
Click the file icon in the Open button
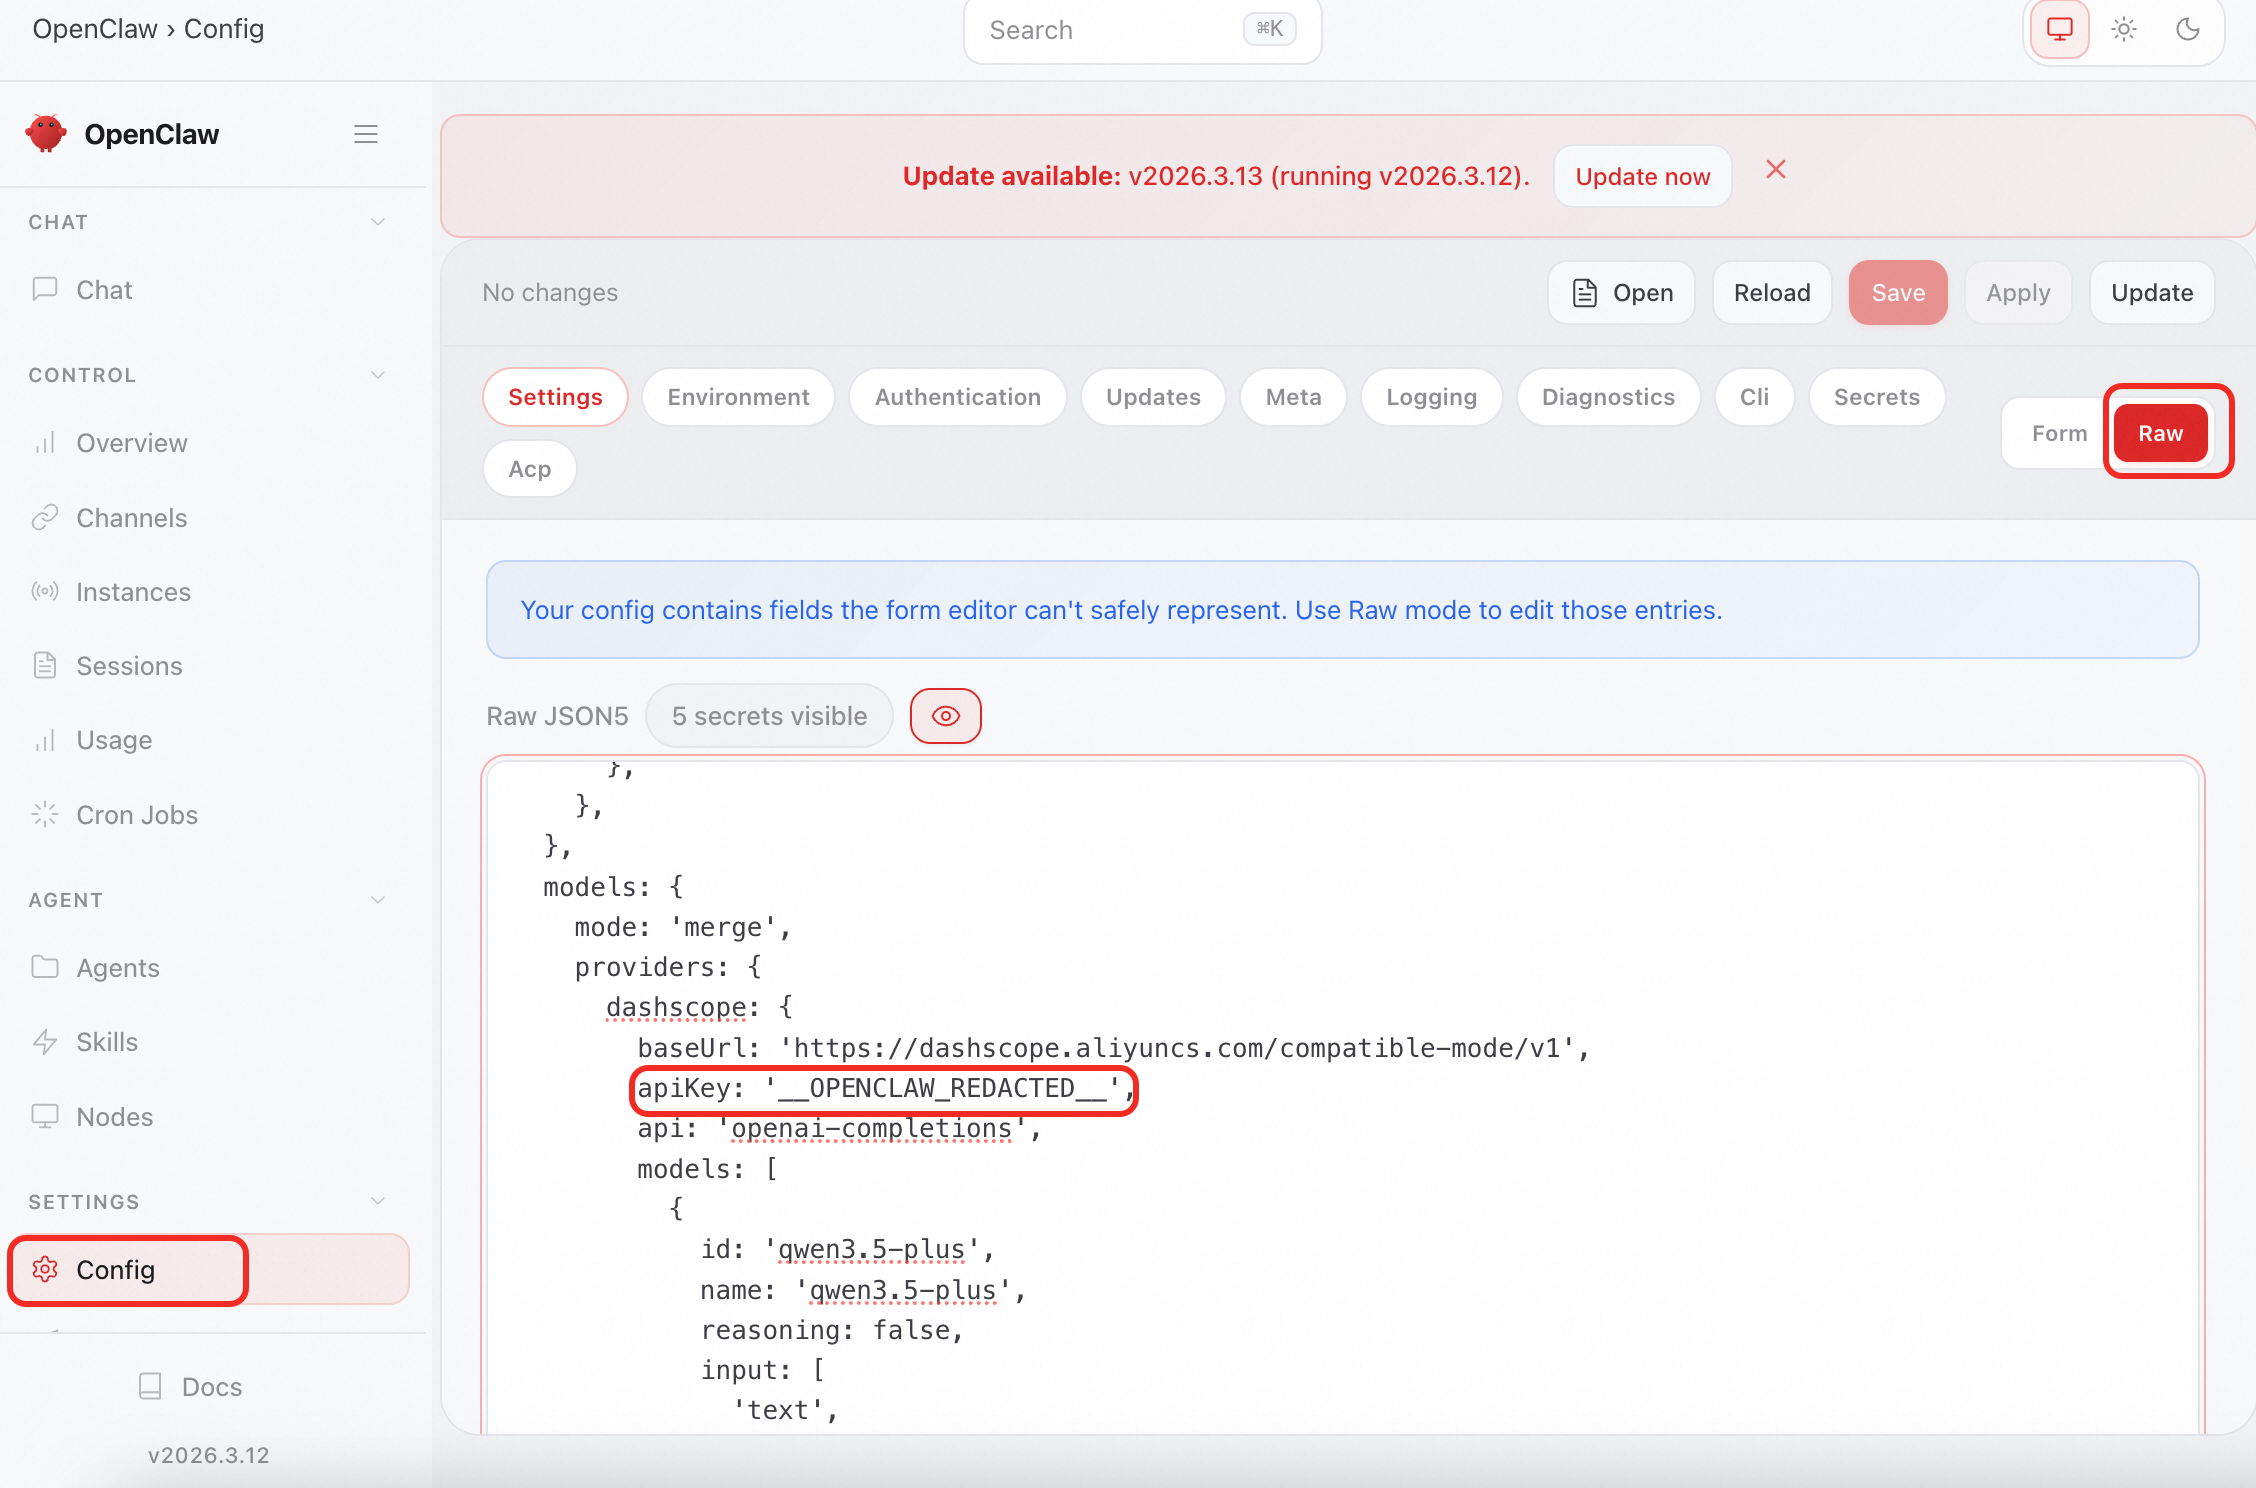point(1585,292)
